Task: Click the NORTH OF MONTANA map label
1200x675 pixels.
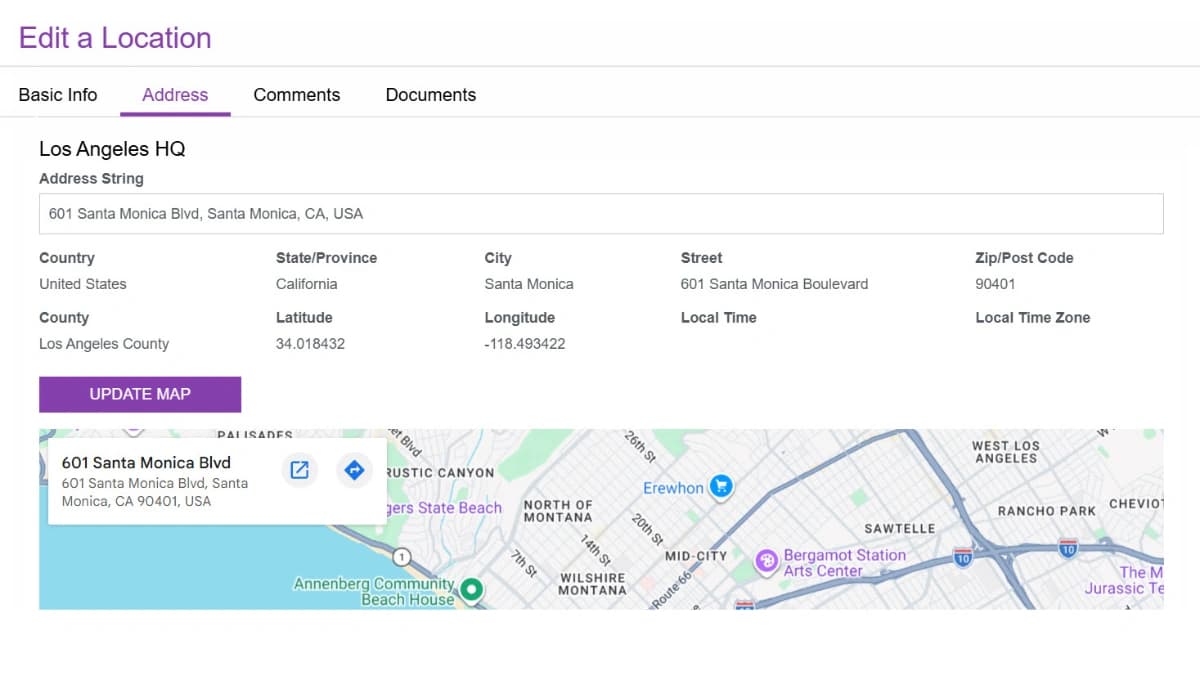Action: click(x=558, y=511)
